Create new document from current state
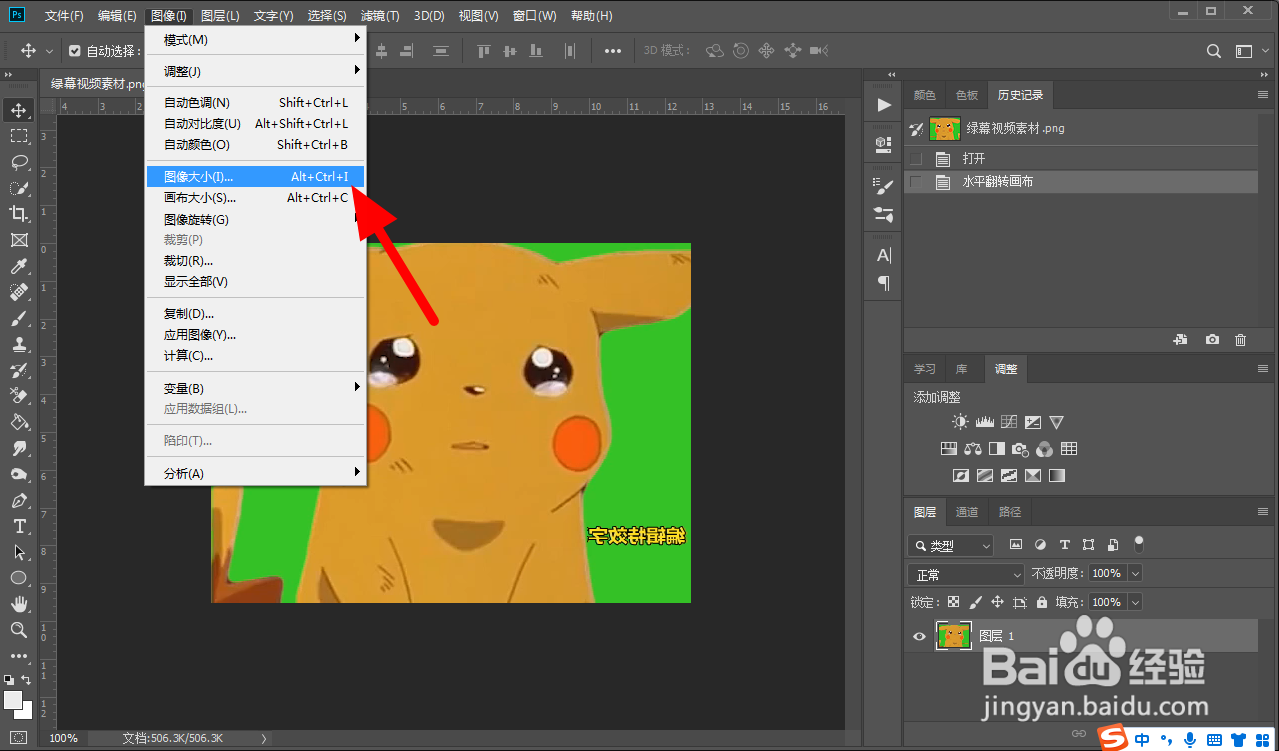This screenshot has width=1279, height=751. coord(1181,340)
